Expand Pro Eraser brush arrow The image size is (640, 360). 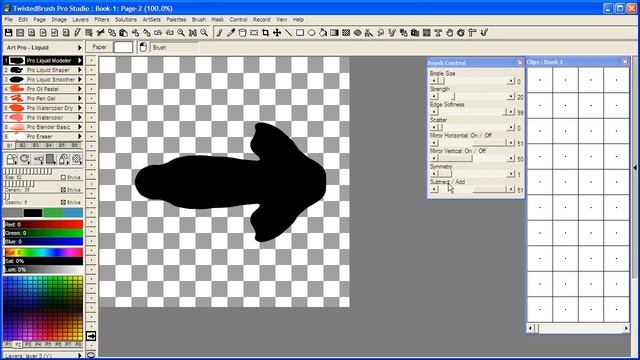[x=80, y=136]
